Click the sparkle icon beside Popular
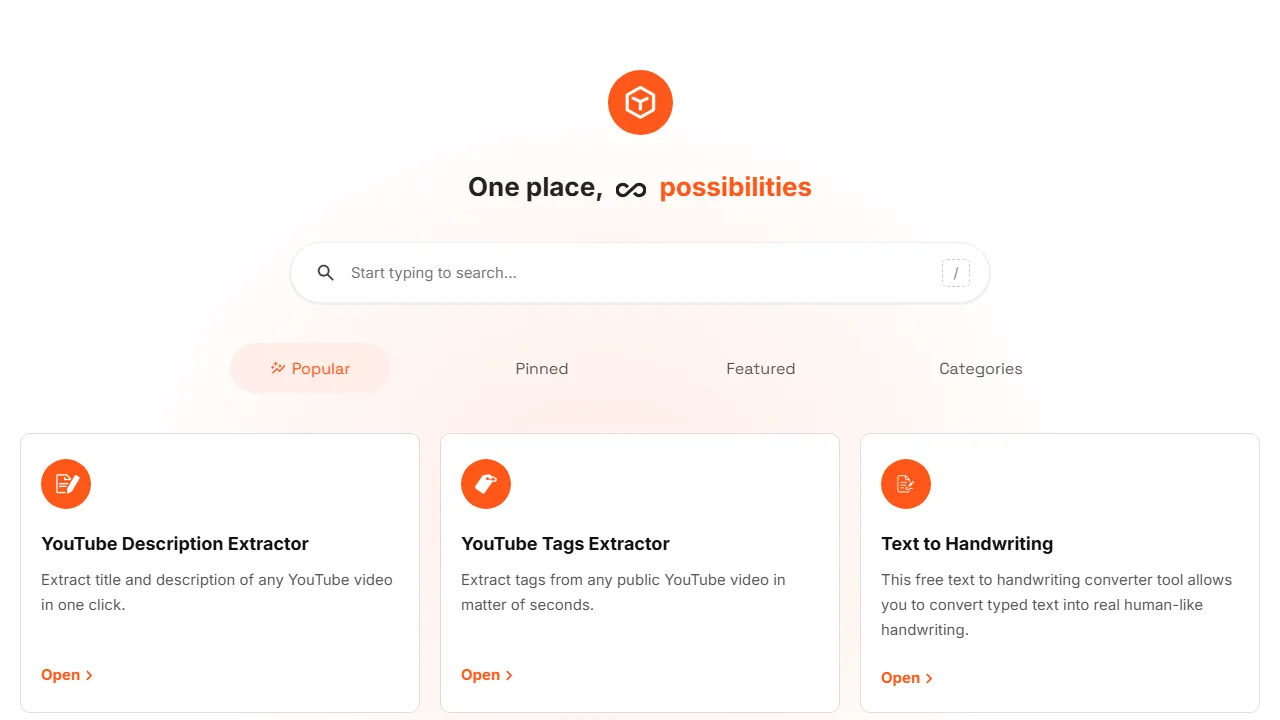This screenshot has width=1280, height=720. pos(278,368)
